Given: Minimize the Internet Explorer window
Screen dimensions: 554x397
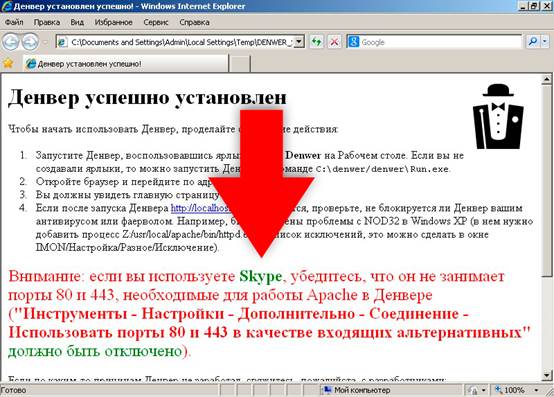Looking at the screenshot, I should pyautogui.click(x=523, y=6).
